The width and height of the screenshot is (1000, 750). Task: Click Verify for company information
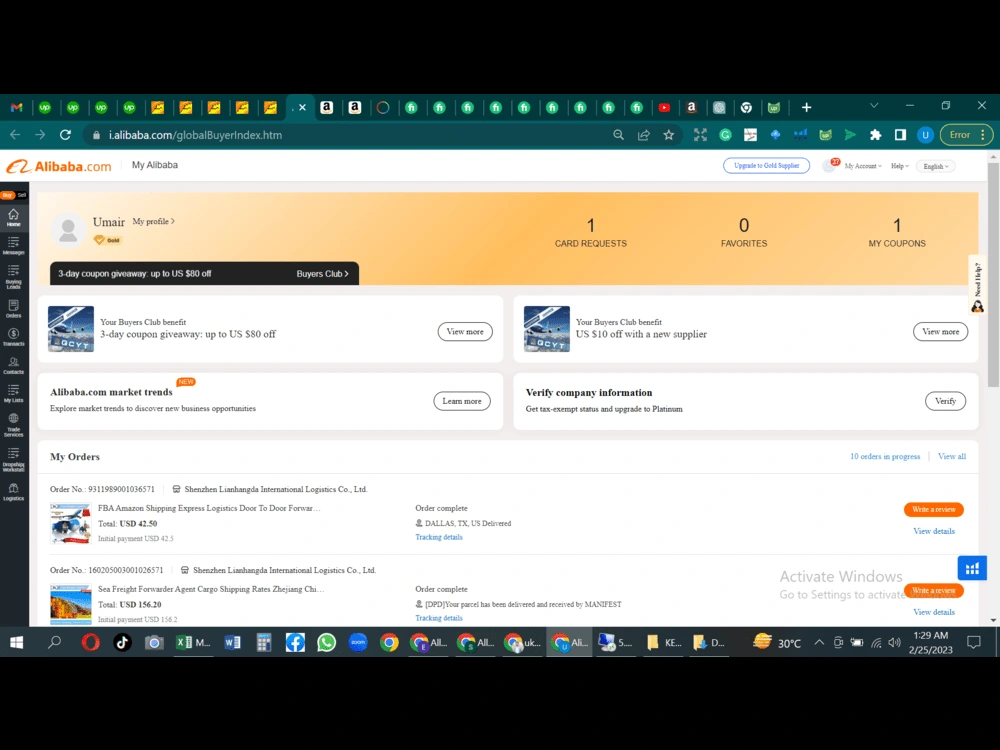pyautogui.click(x=945, y=401)
